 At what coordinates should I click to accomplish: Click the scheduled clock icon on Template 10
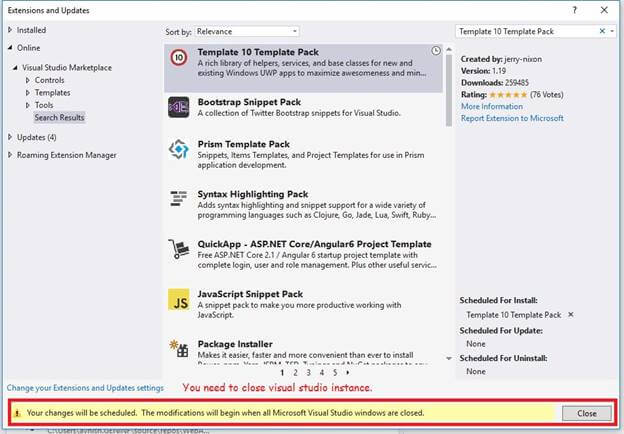436,51
